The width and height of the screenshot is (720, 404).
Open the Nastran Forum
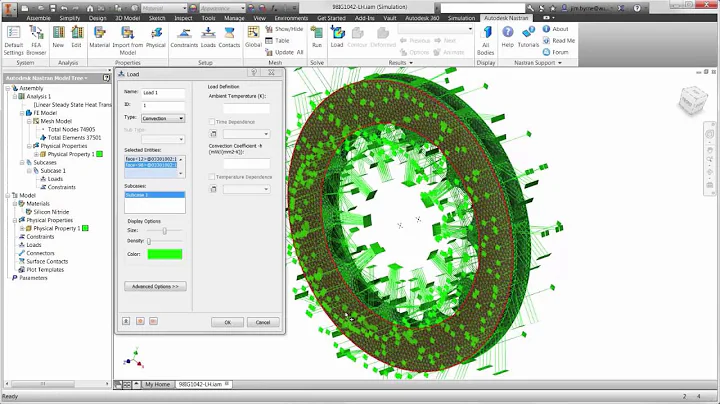click(556, 52)
